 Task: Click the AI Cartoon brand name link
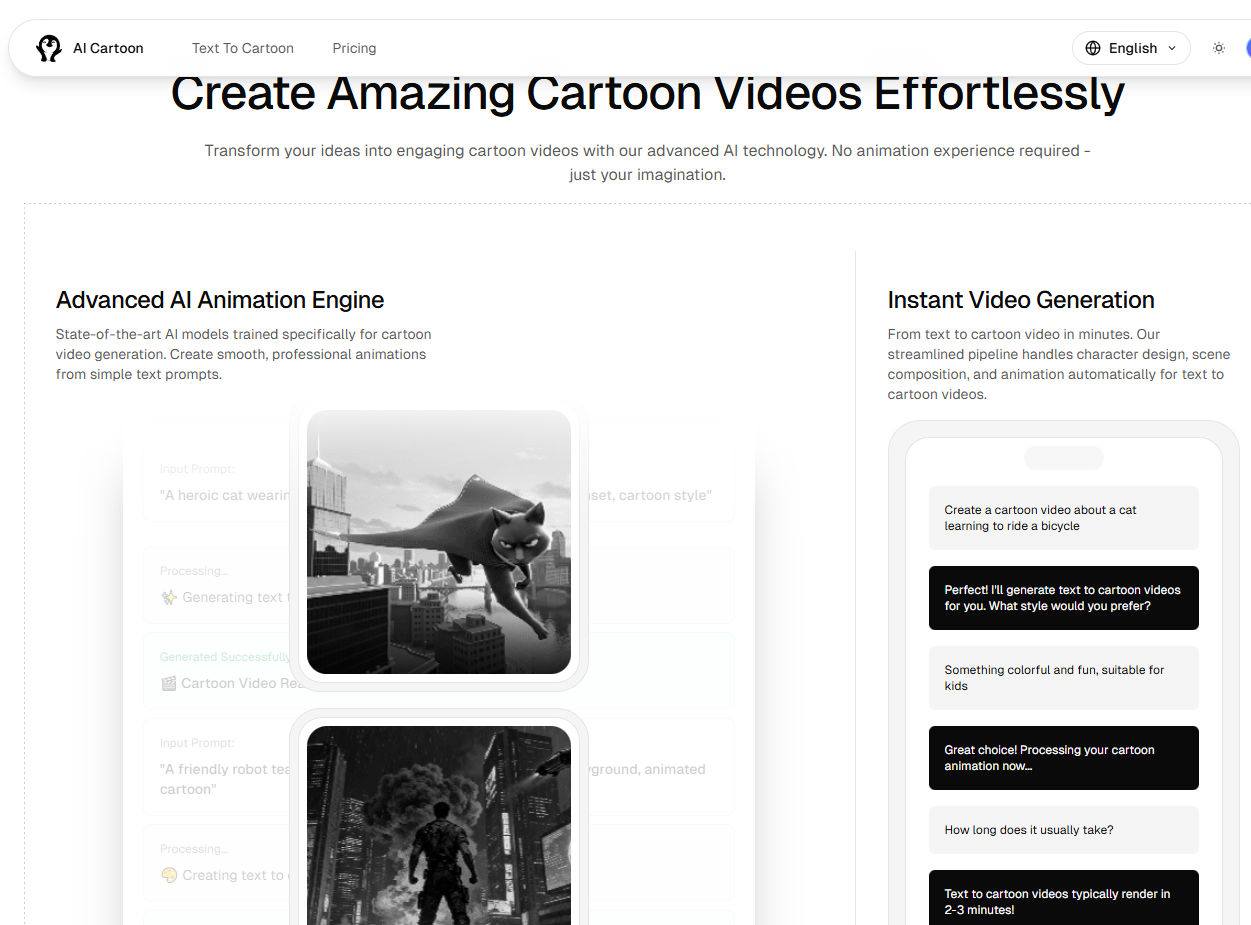tap(108, 47)
